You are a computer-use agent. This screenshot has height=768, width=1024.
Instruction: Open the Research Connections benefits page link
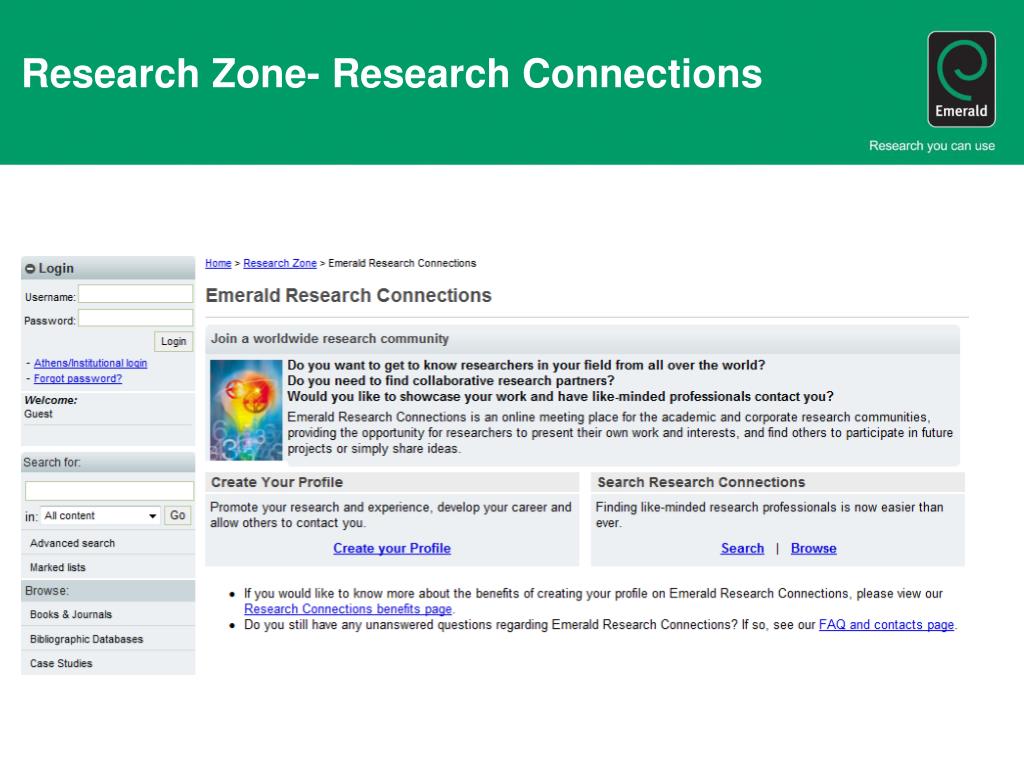(x=348, y=609)
